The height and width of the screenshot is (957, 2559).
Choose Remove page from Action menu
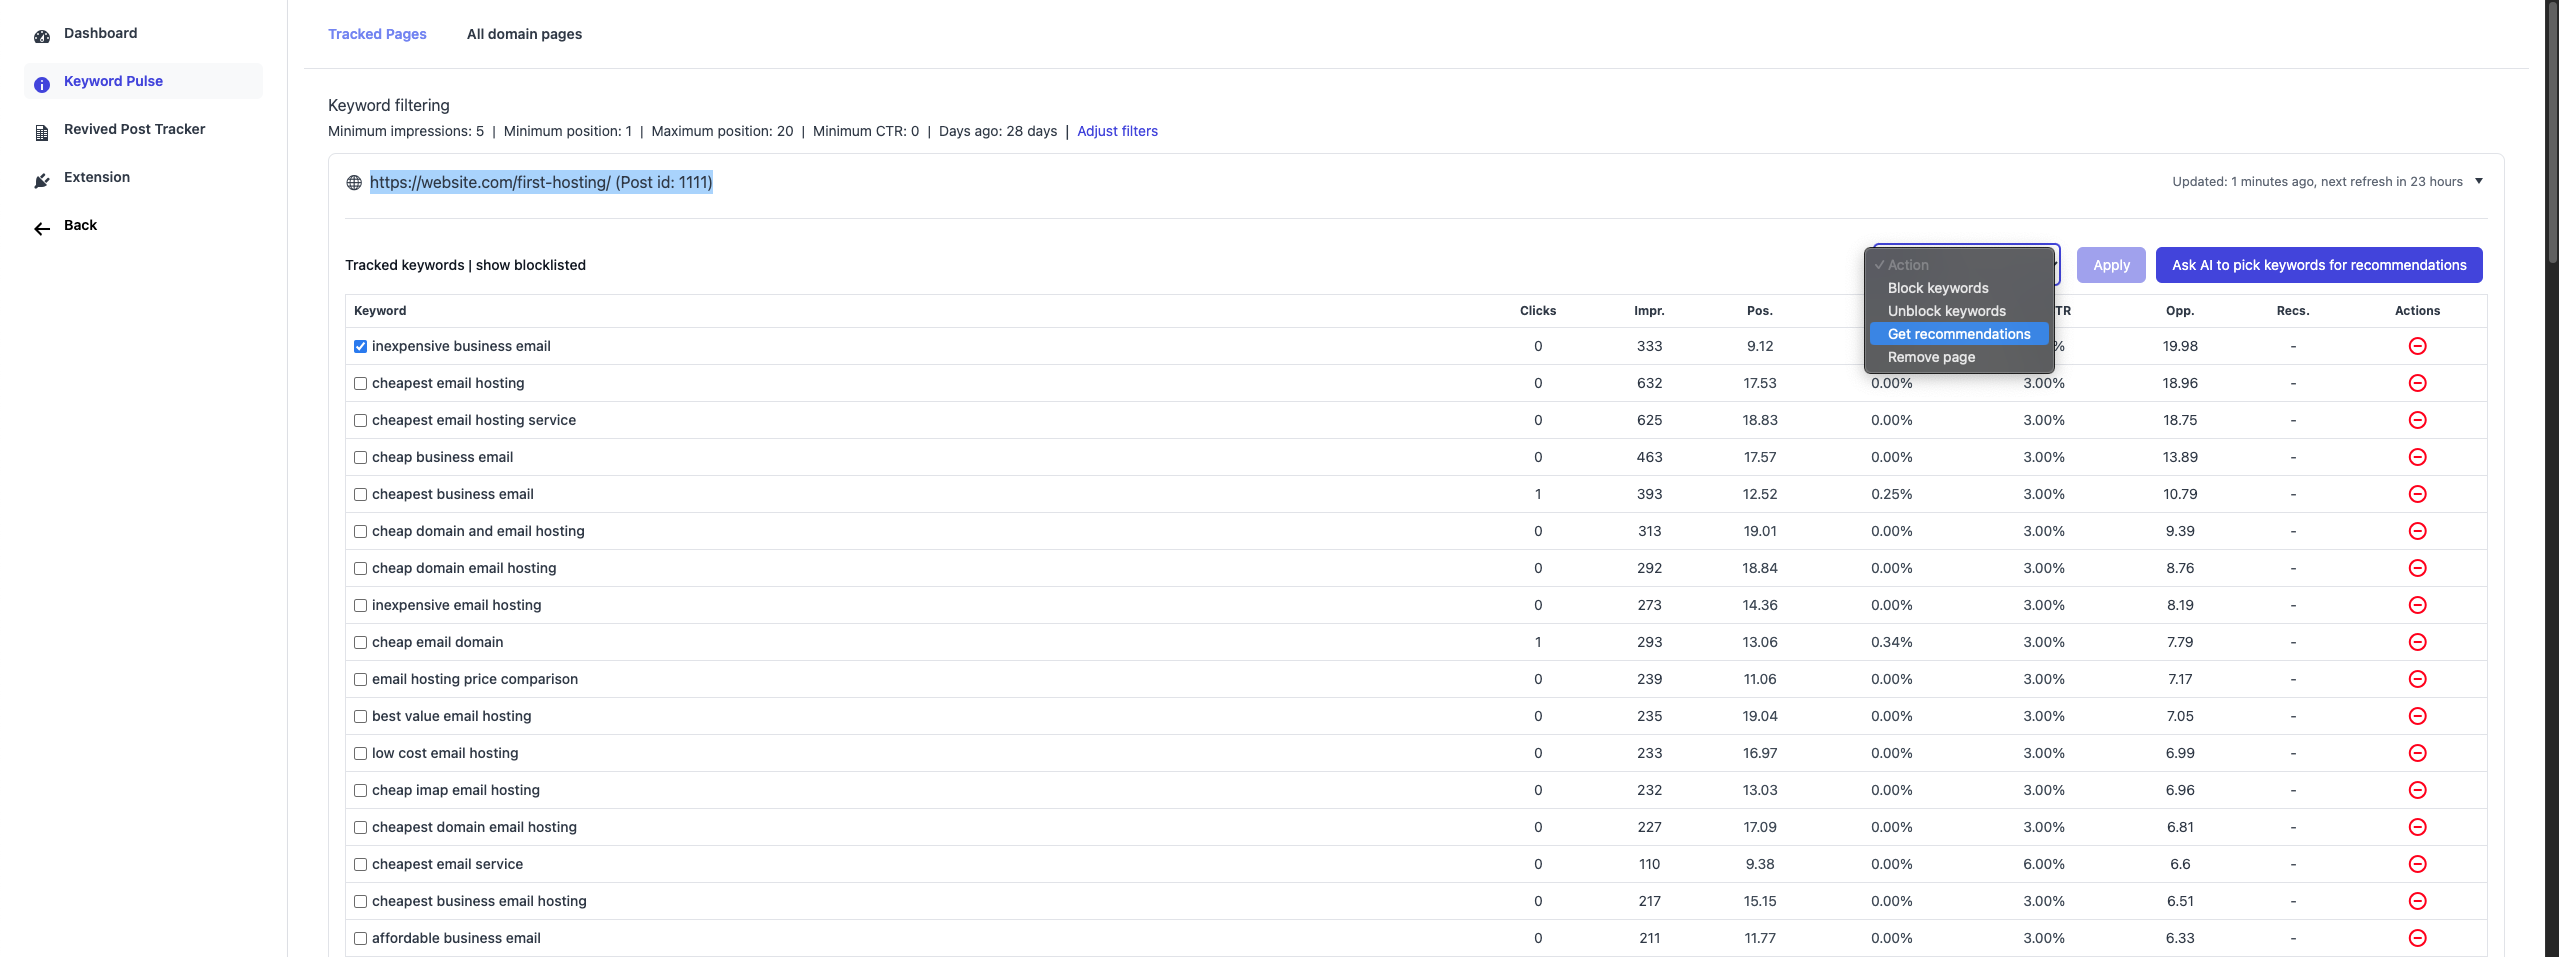(1959, 357)
